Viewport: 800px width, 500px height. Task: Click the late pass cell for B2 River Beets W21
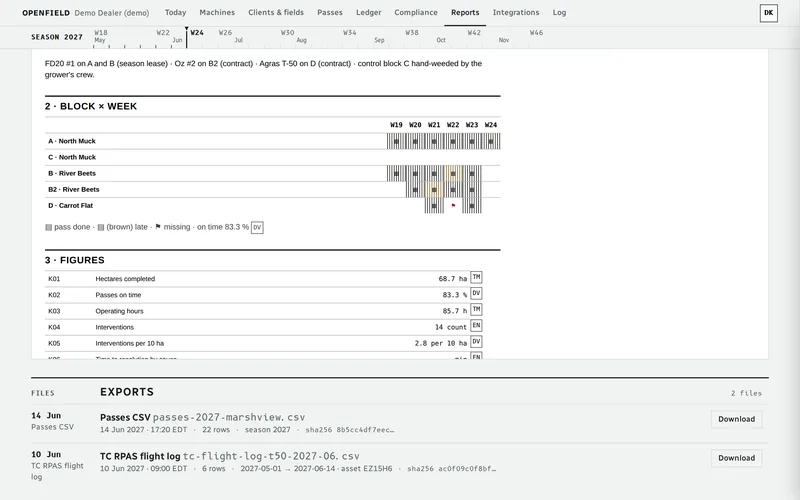434,190
